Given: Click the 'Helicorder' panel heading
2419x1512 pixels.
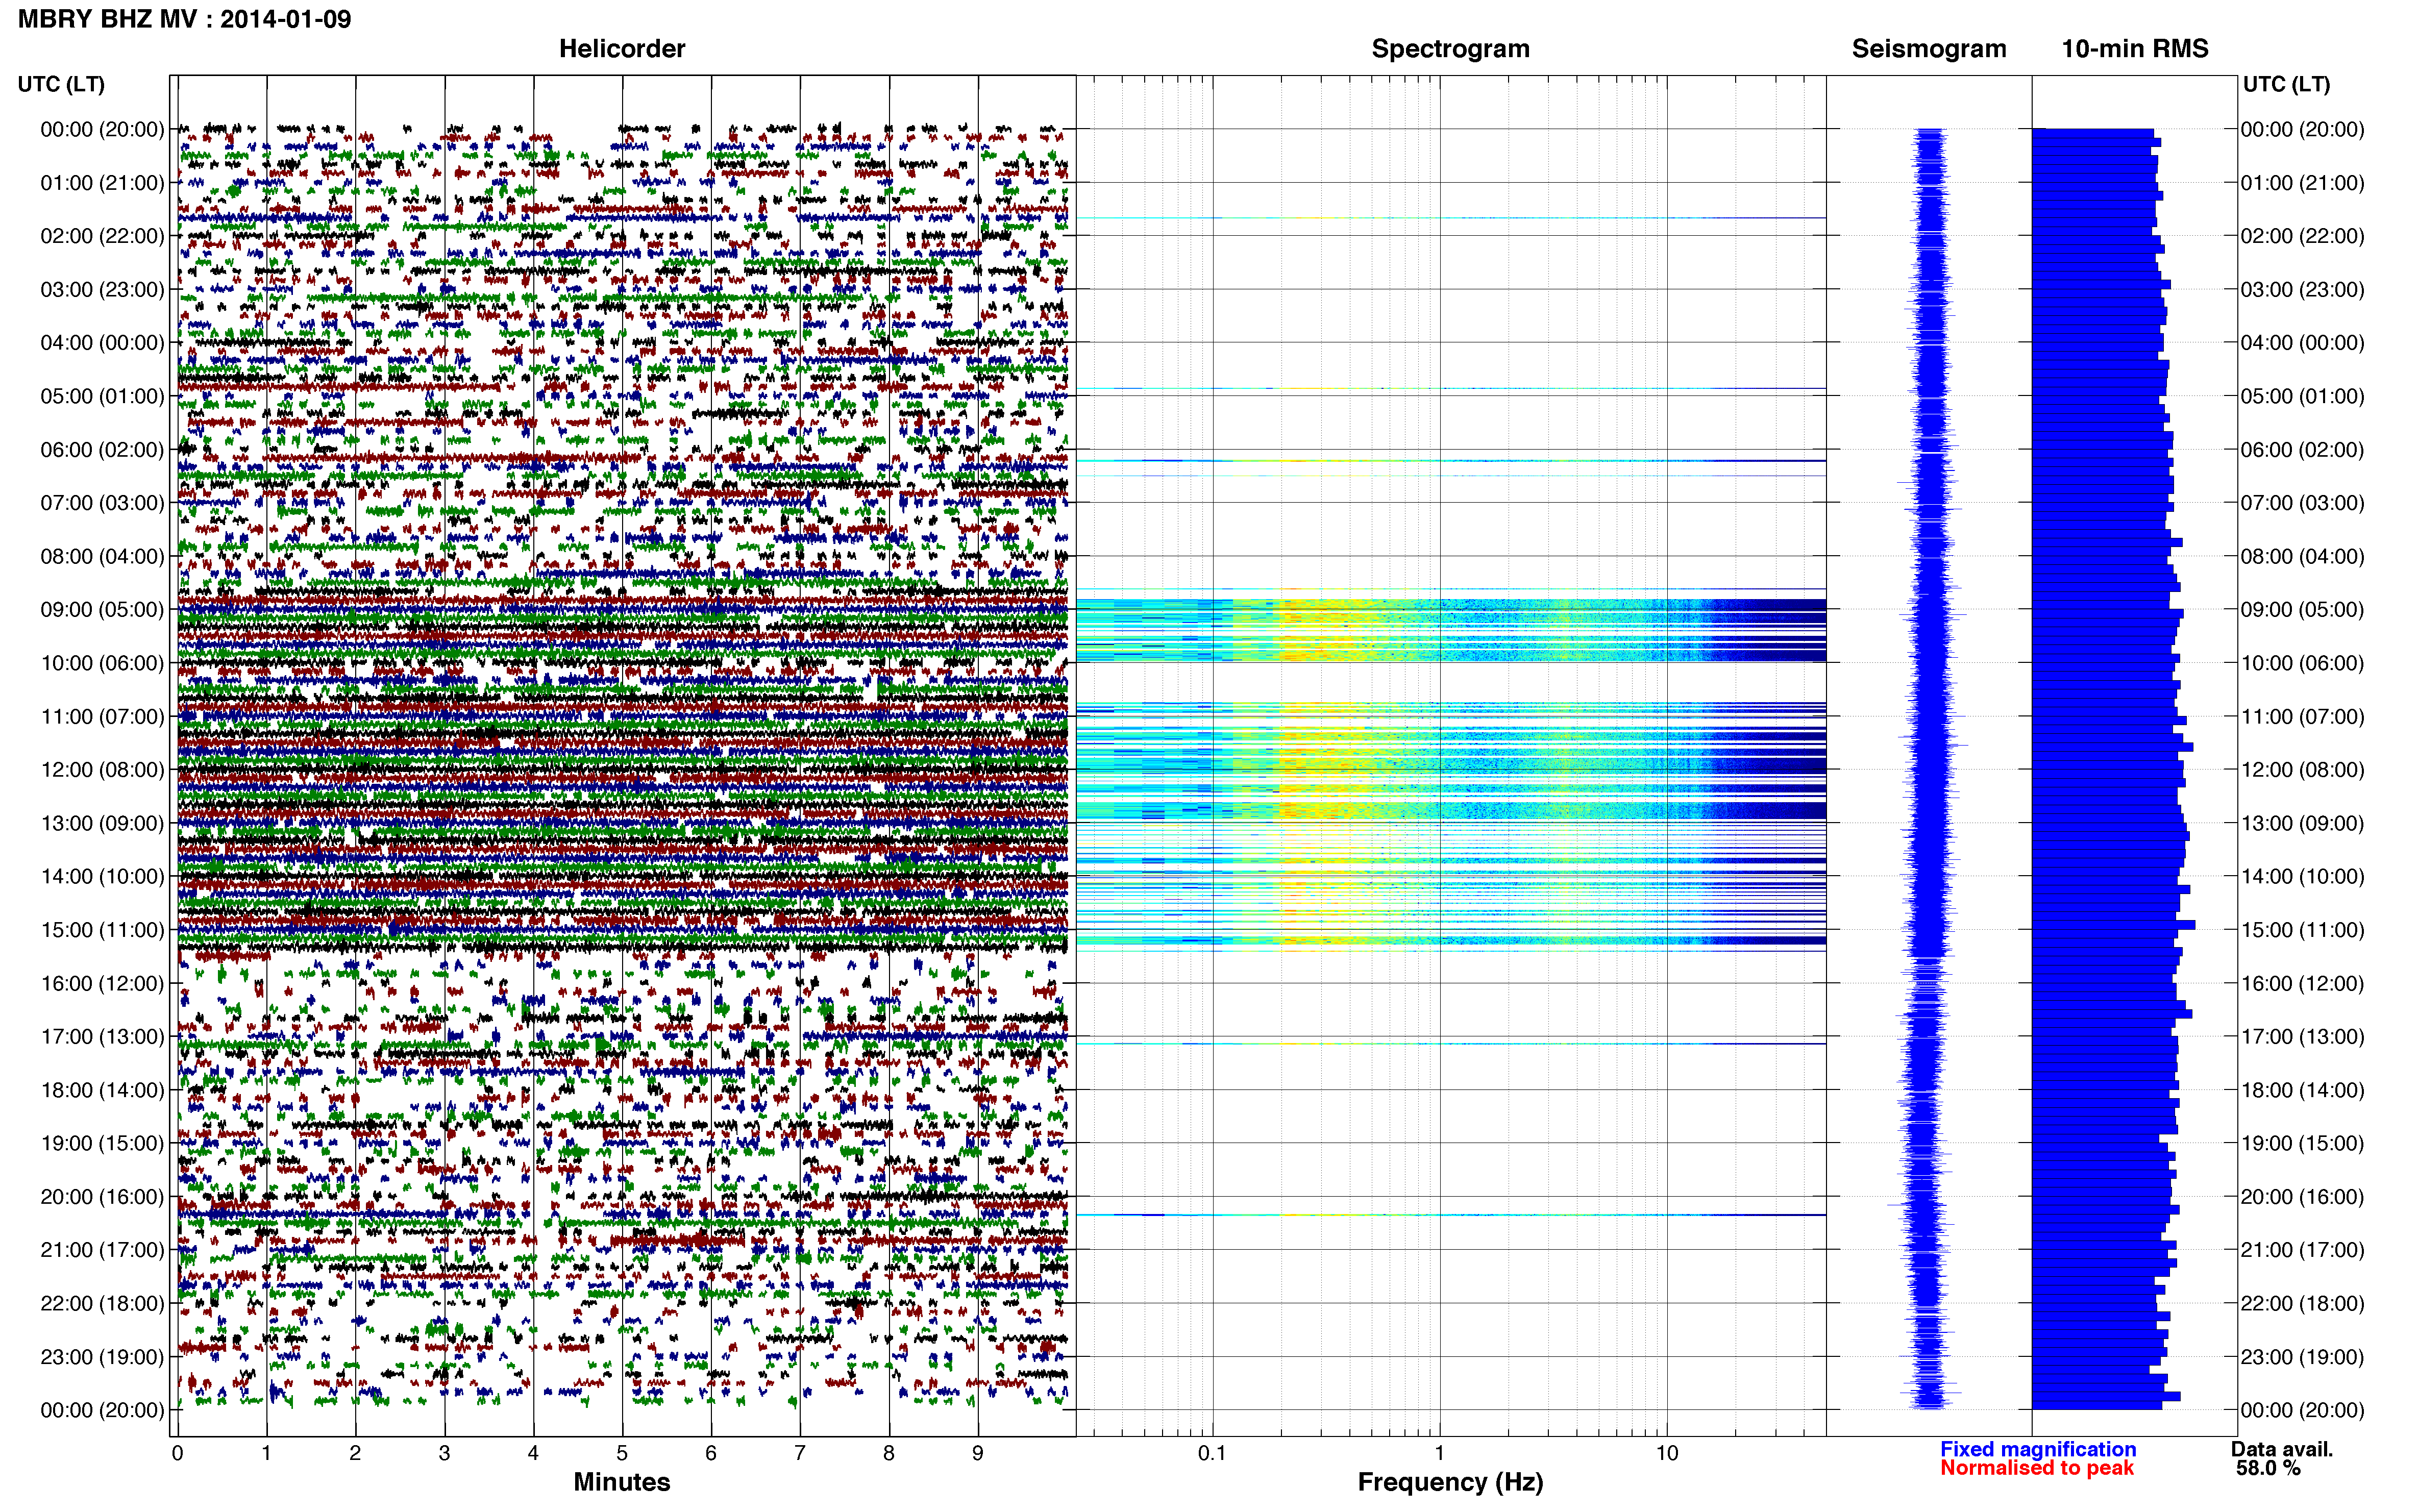Looking at the screenshot, I should click(622, 49).
